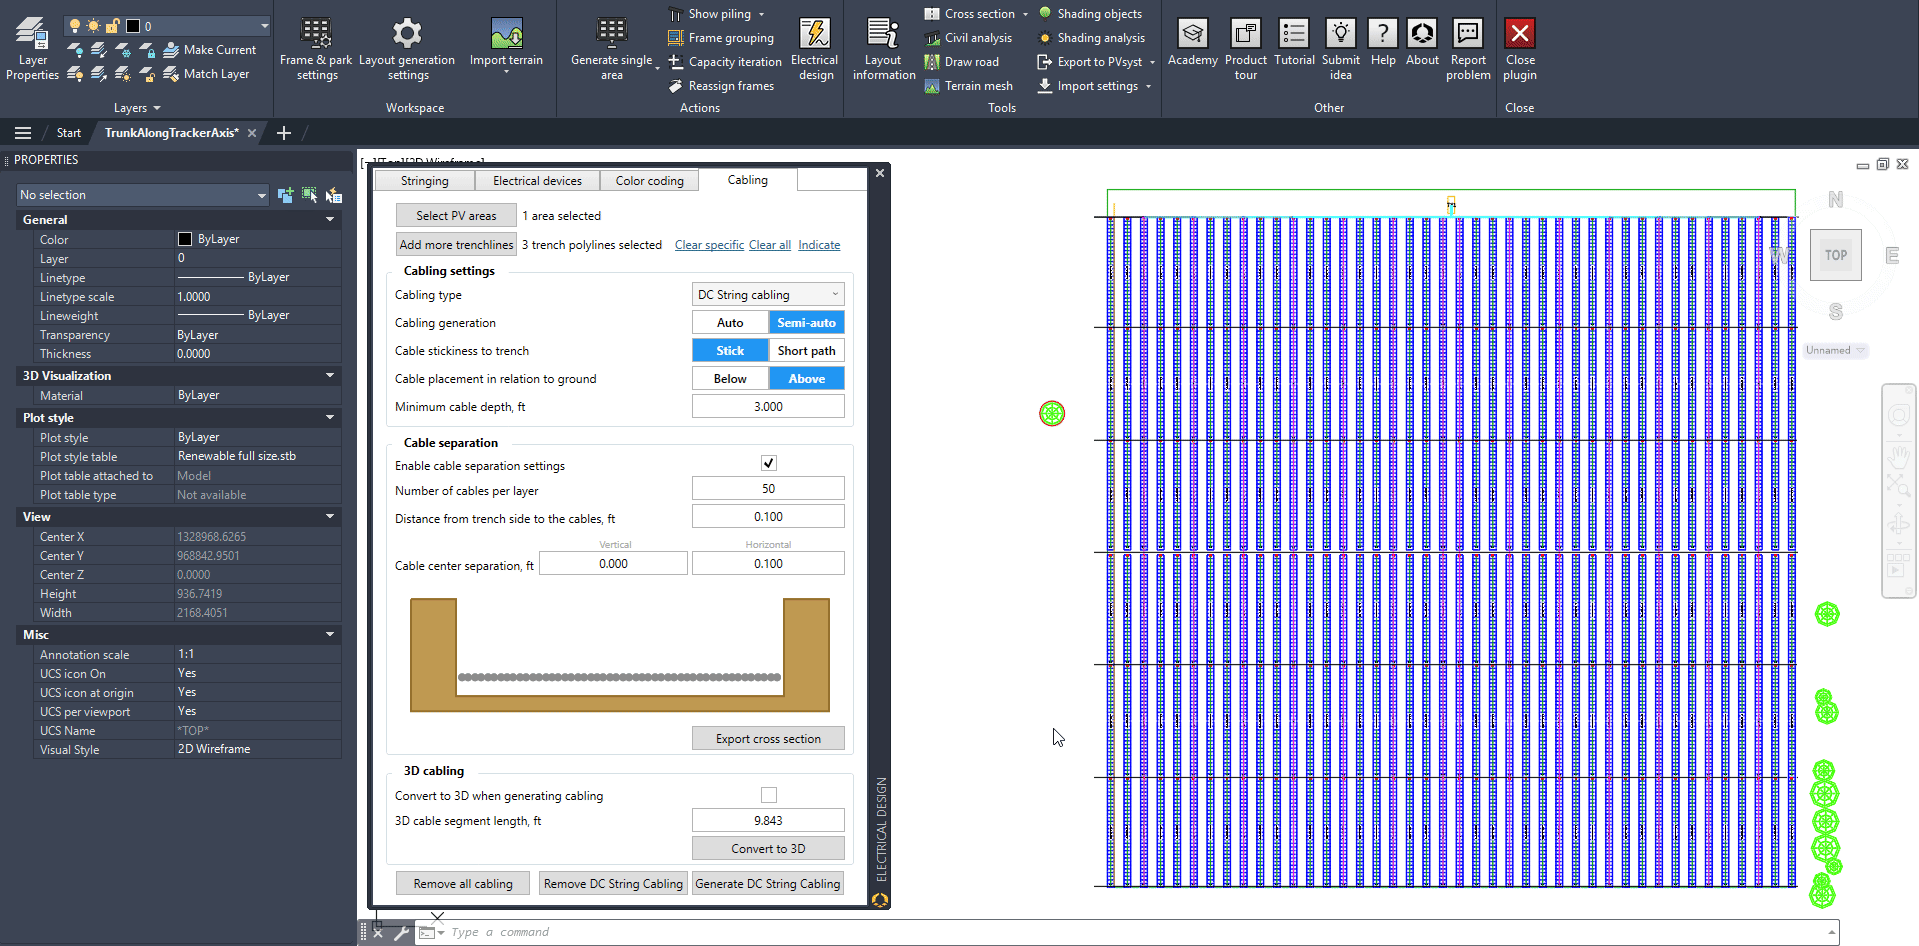Click ByLayer color swatch in Properties
The width and height of the screenshot is (1919, 946).
click(x=185, y=239)
